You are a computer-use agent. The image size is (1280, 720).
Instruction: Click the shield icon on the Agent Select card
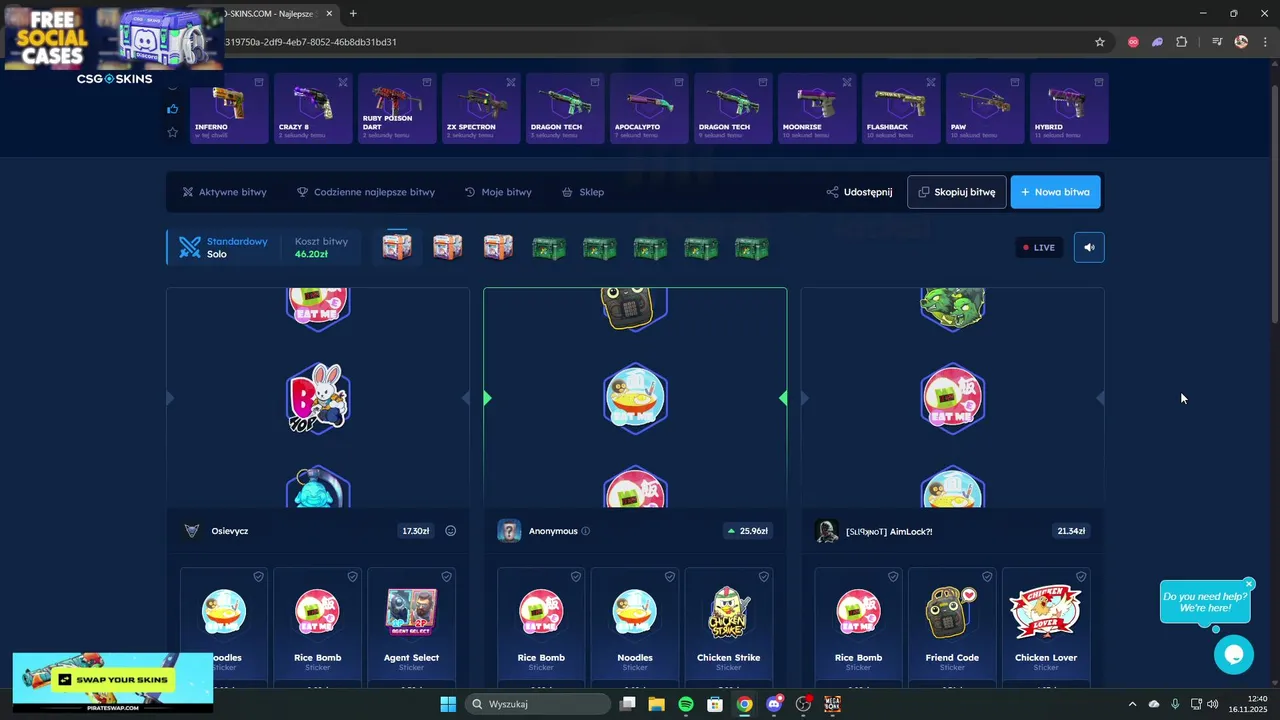pyautogui.click(x=446, y=577)
